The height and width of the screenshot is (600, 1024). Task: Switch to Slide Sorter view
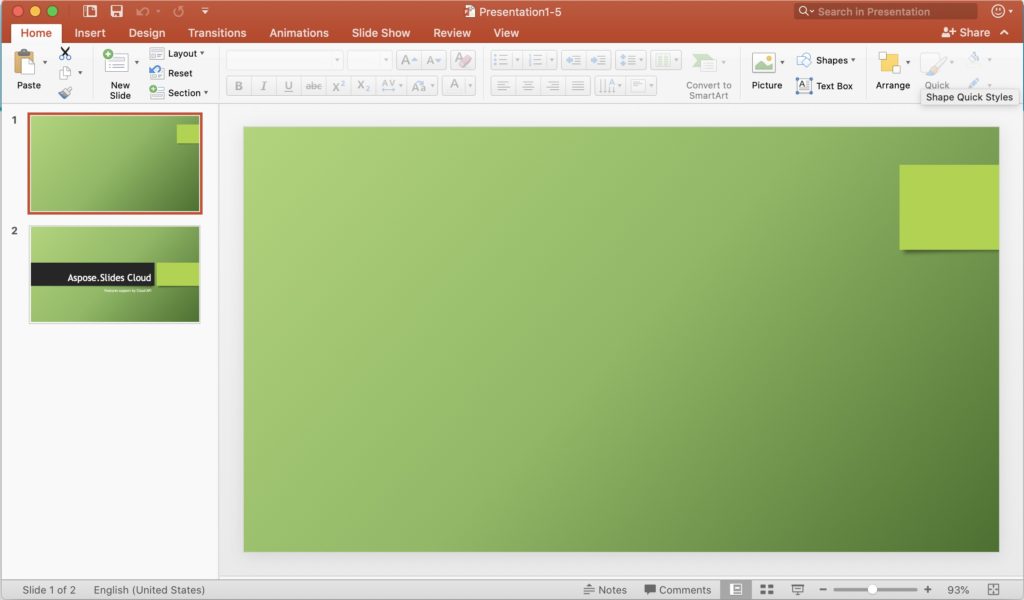(x=767, y=590)
